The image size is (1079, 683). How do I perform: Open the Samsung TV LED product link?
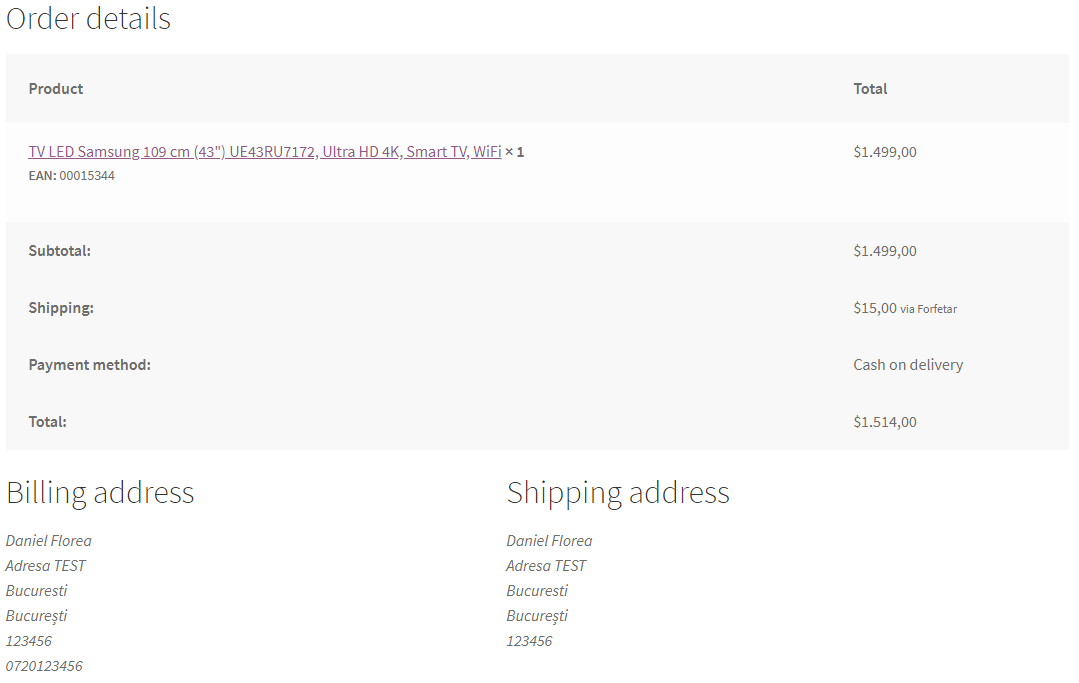265,152
